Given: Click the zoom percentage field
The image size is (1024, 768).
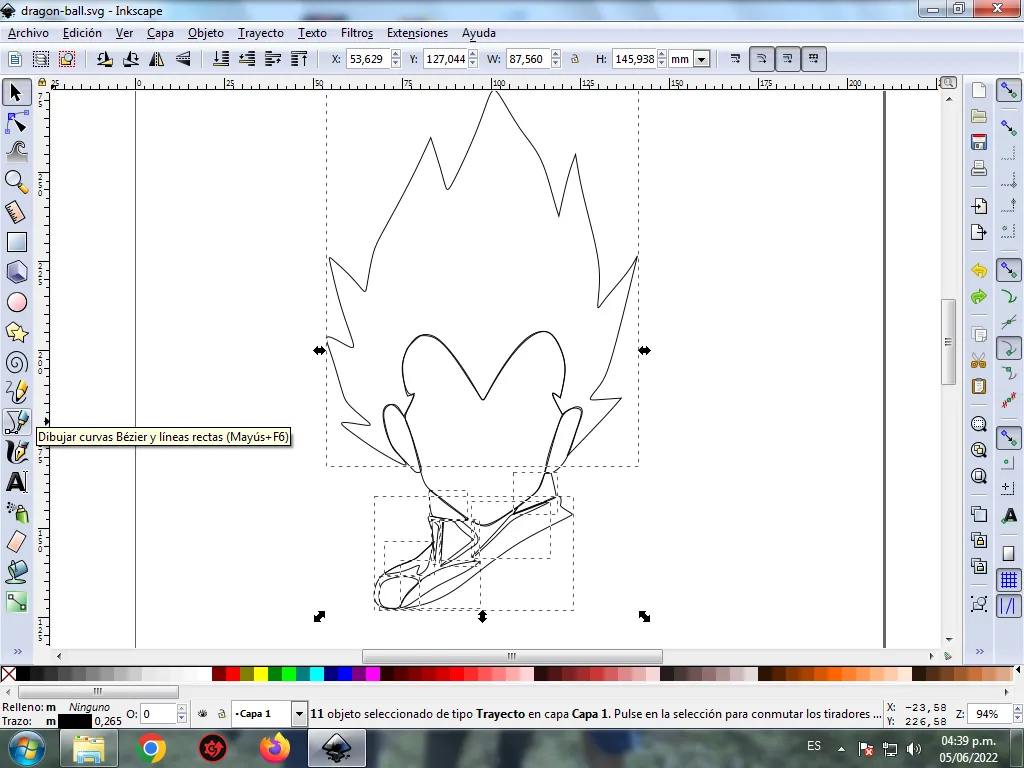Looking at the screenshot, I should pos(989,714).
